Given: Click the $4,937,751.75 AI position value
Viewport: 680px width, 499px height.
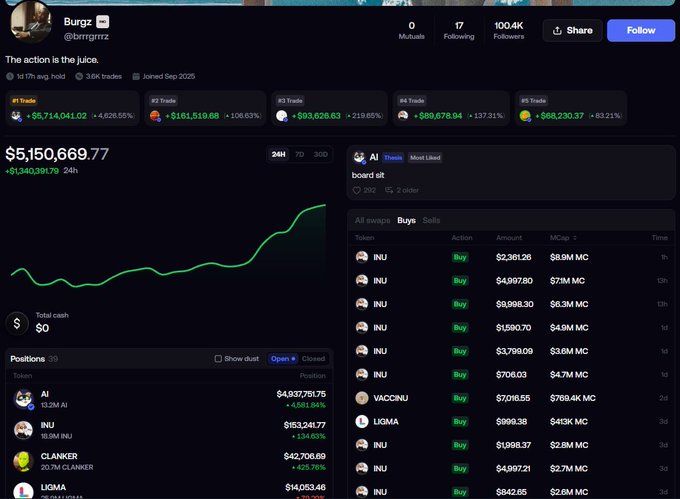Looking at the screenshot, I should coord(301,394).
